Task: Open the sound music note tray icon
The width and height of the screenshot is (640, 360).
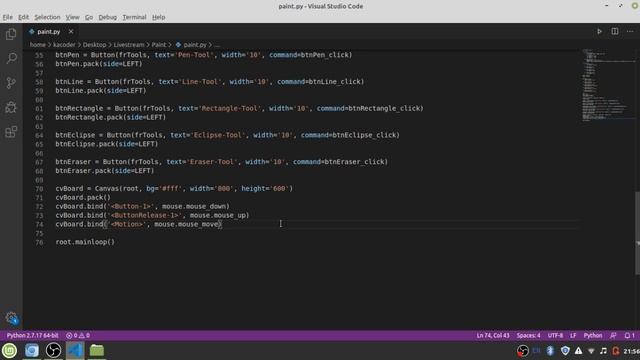Action: click(x=604, y=351)
